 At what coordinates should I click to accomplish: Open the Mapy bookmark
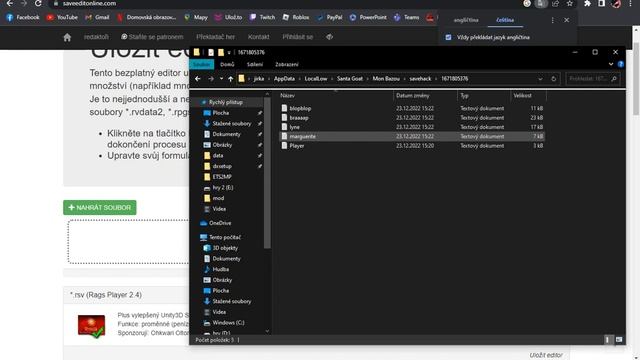point(196,17)
